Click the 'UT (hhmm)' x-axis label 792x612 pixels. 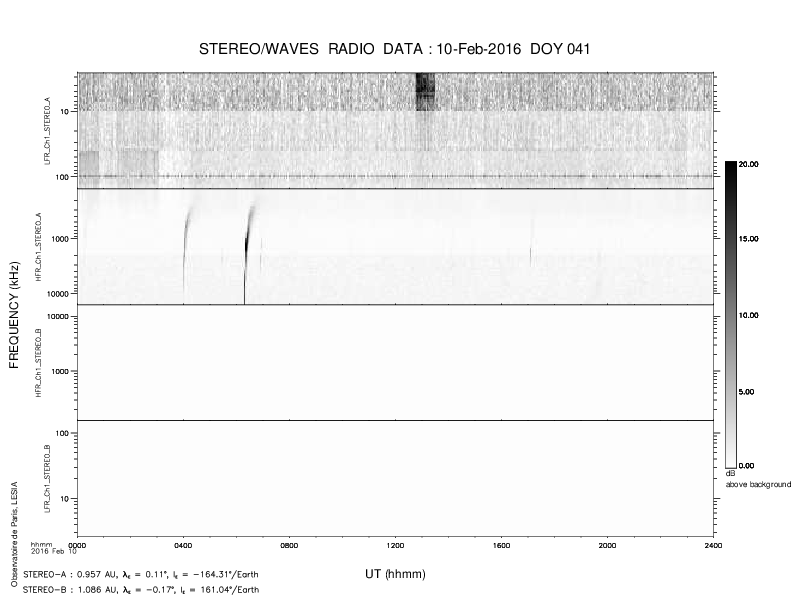tap(395, 574)
